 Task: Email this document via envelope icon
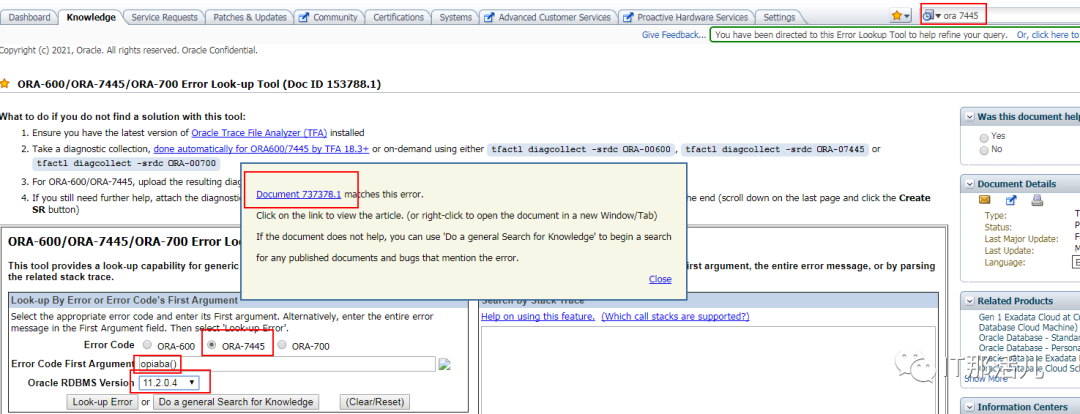pyautogui.click(x=985, y=200)
